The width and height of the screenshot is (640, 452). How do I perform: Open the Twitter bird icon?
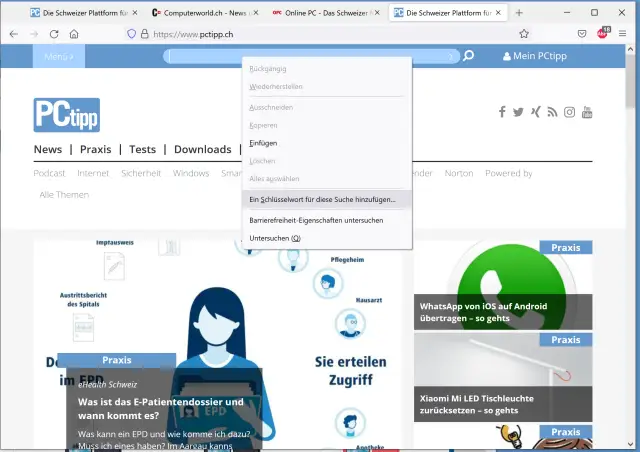click(518, 112)
